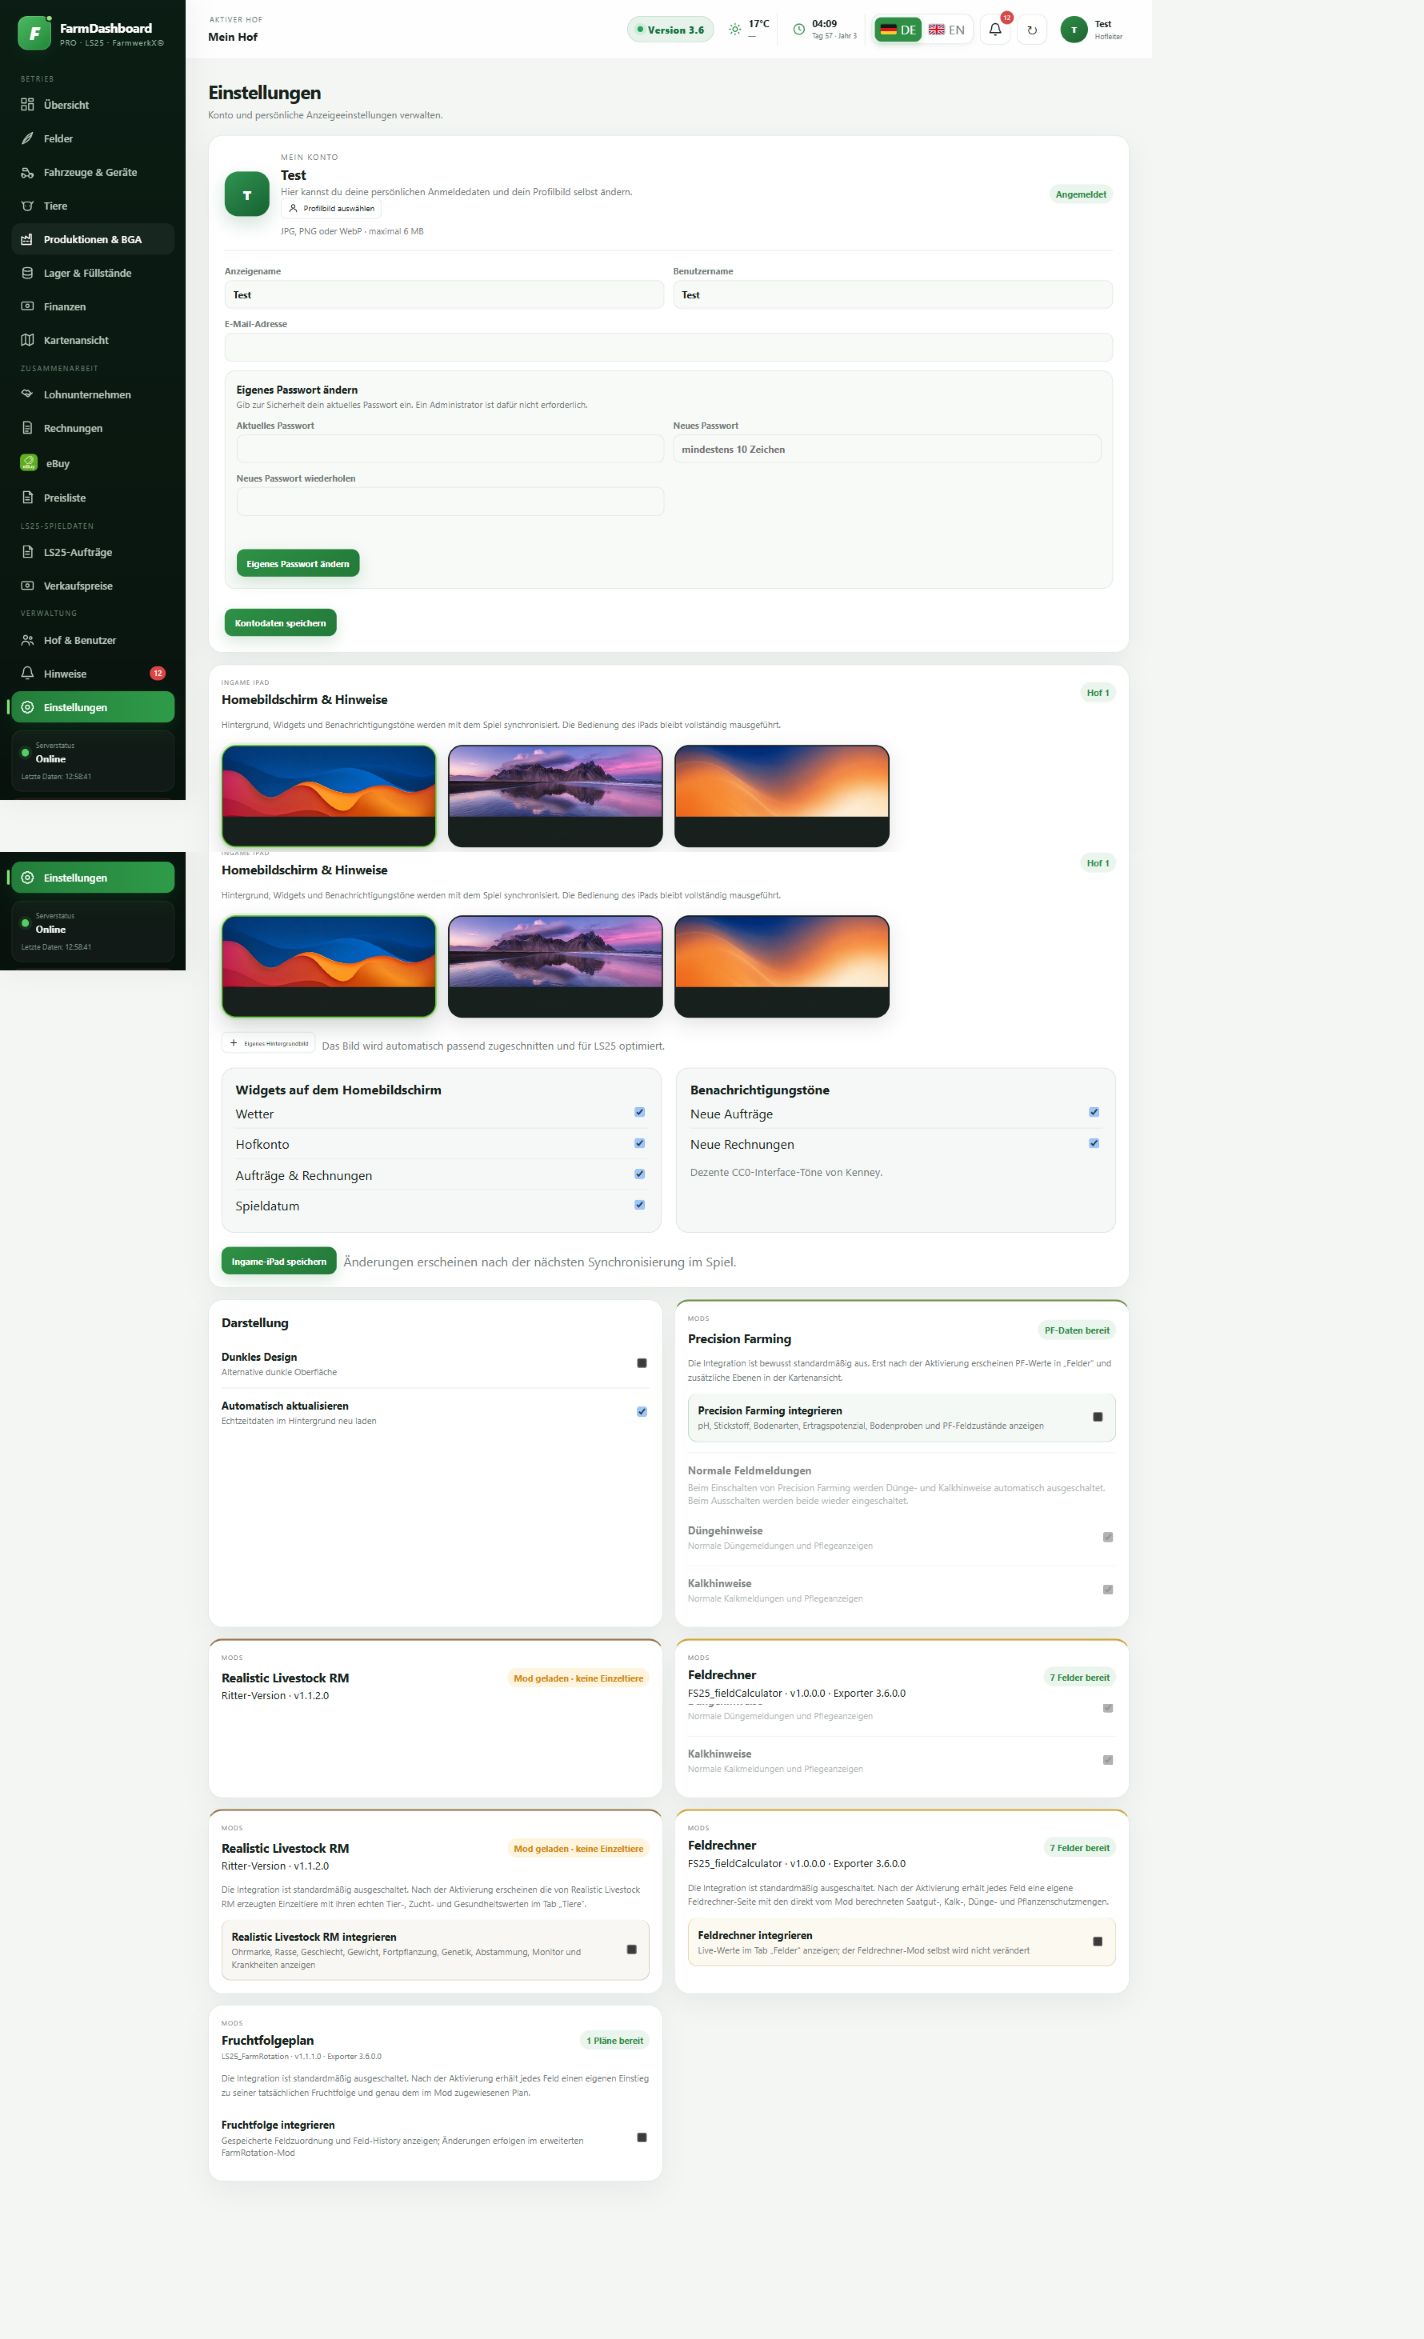The image size is (1424, 2339).
Task: Open Hinweise in the sidebar
Action: click(93, 674)
